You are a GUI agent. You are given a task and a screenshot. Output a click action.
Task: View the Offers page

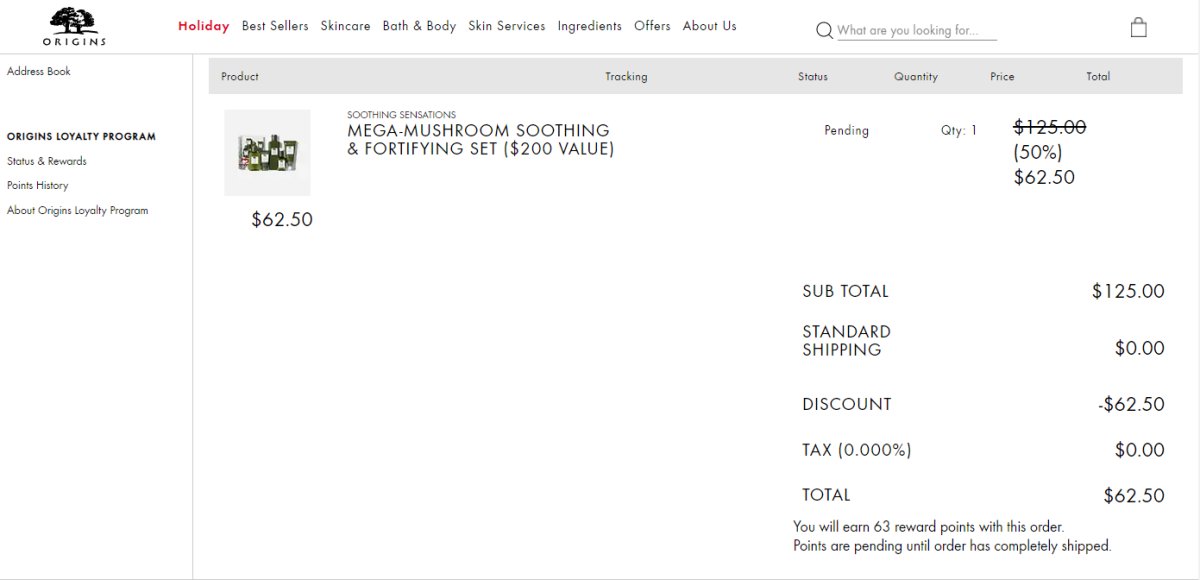tap(652, 26)
